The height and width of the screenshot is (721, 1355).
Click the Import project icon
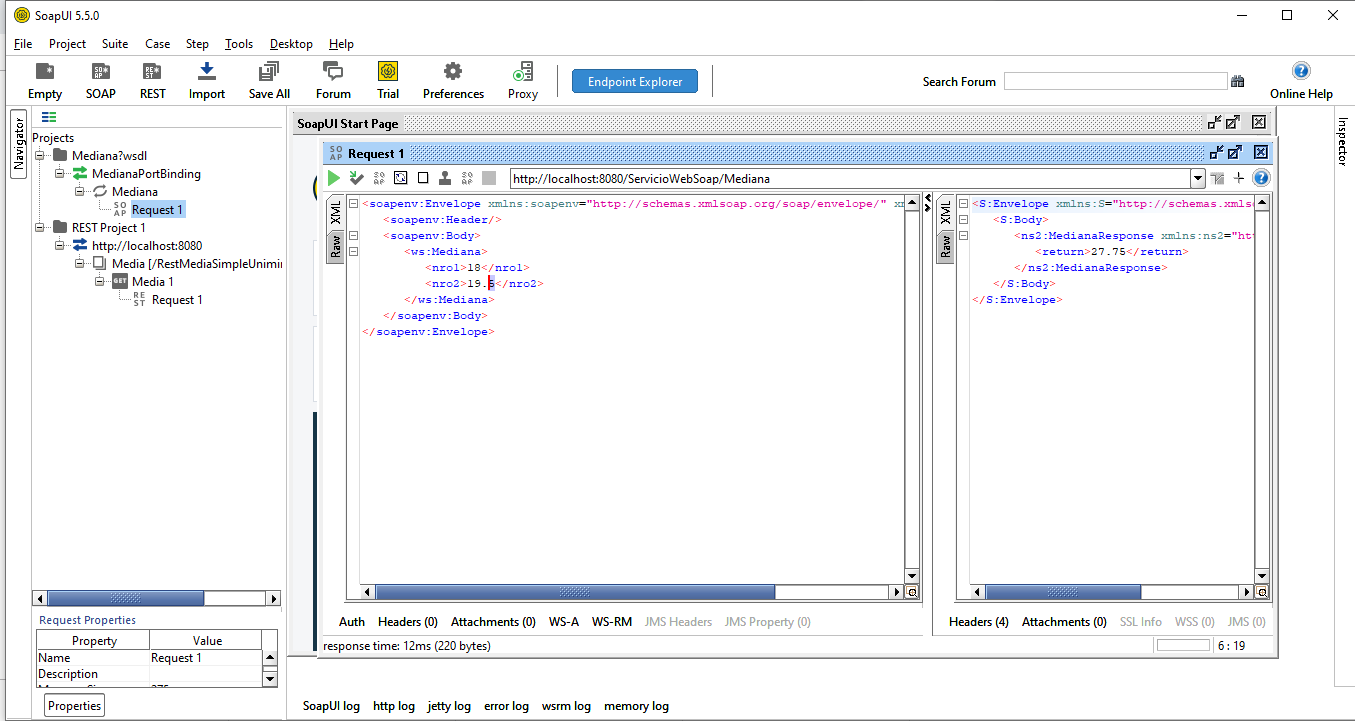207,72
